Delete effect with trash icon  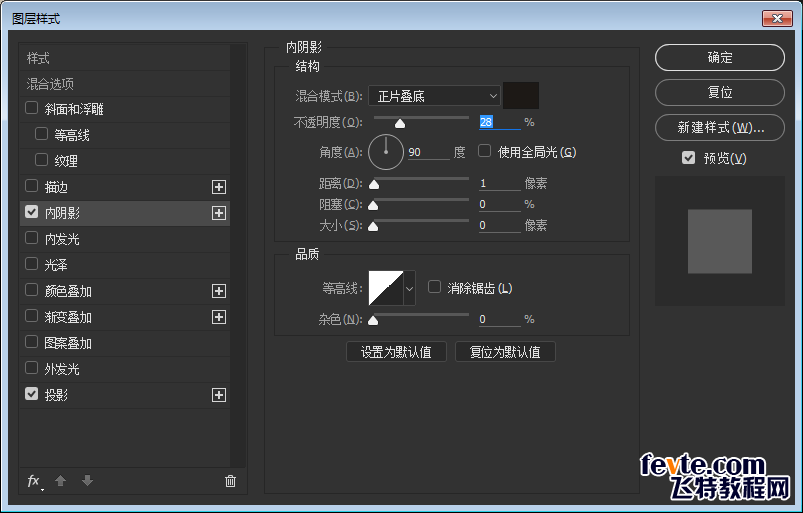[x=230, y=481]
